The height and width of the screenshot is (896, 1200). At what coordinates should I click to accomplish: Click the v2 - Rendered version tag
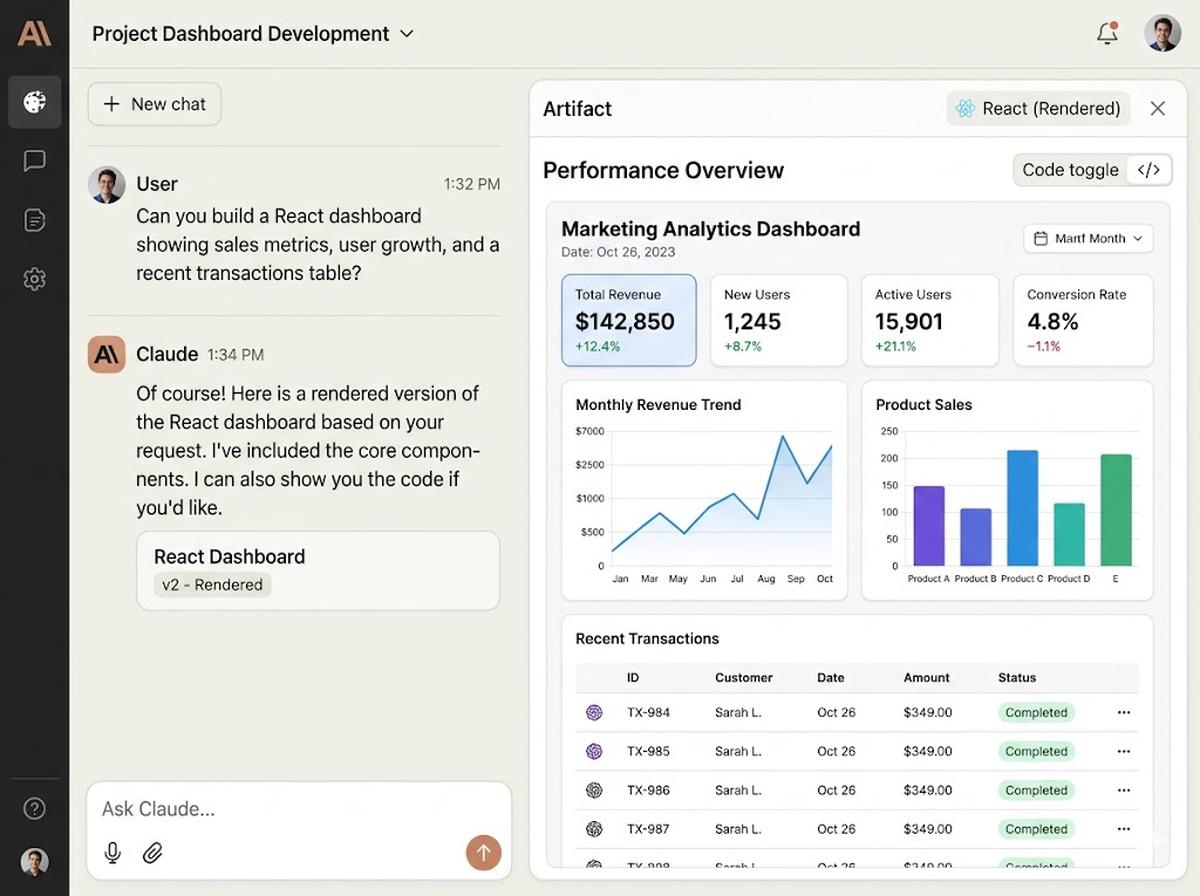pyautogui.click(x=212, y=585)
